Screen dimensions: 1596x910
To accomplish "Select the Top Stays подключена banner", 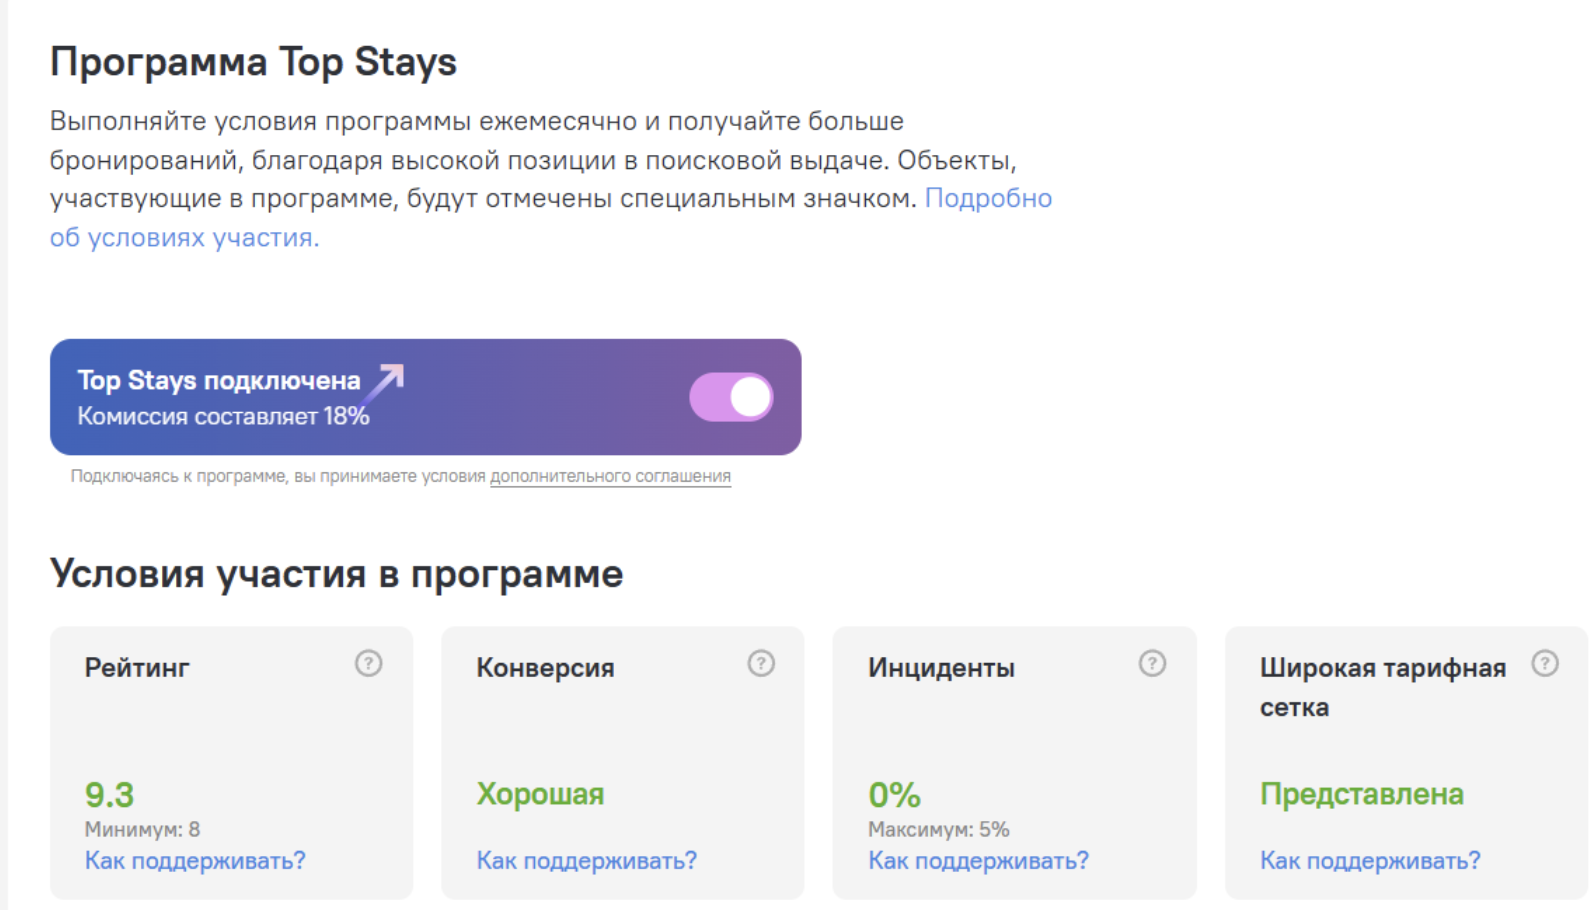I will coord(426,397).
